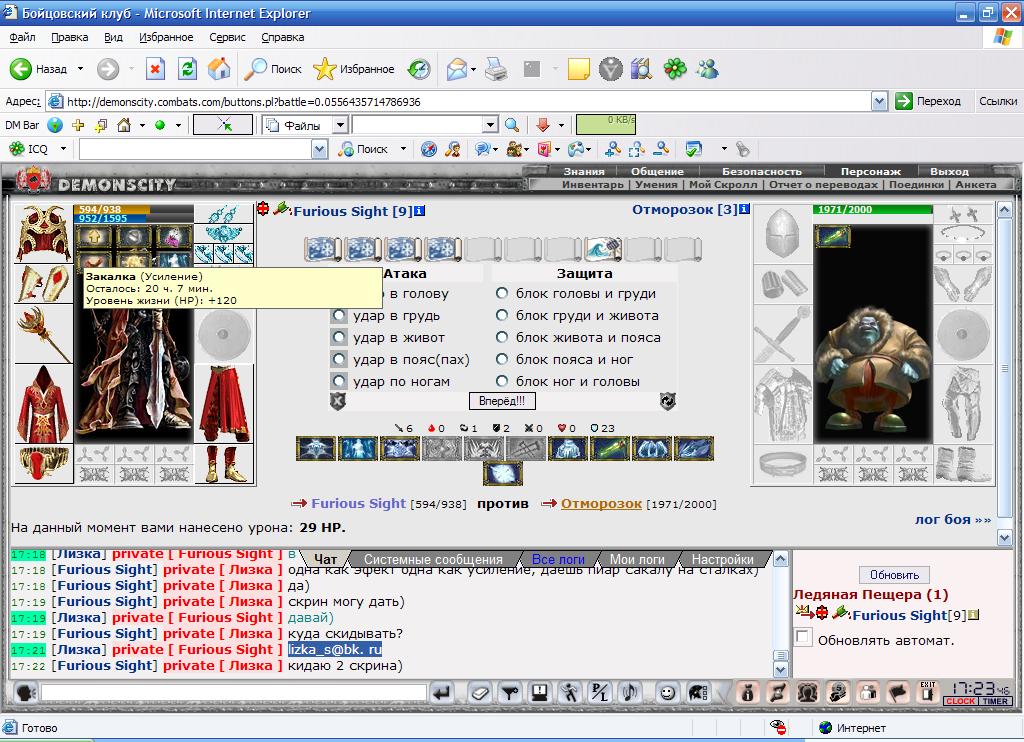Click the player's 594/938 health bar
The width and height of the screenshot is (1024, 742).
(x=133, y=209)
